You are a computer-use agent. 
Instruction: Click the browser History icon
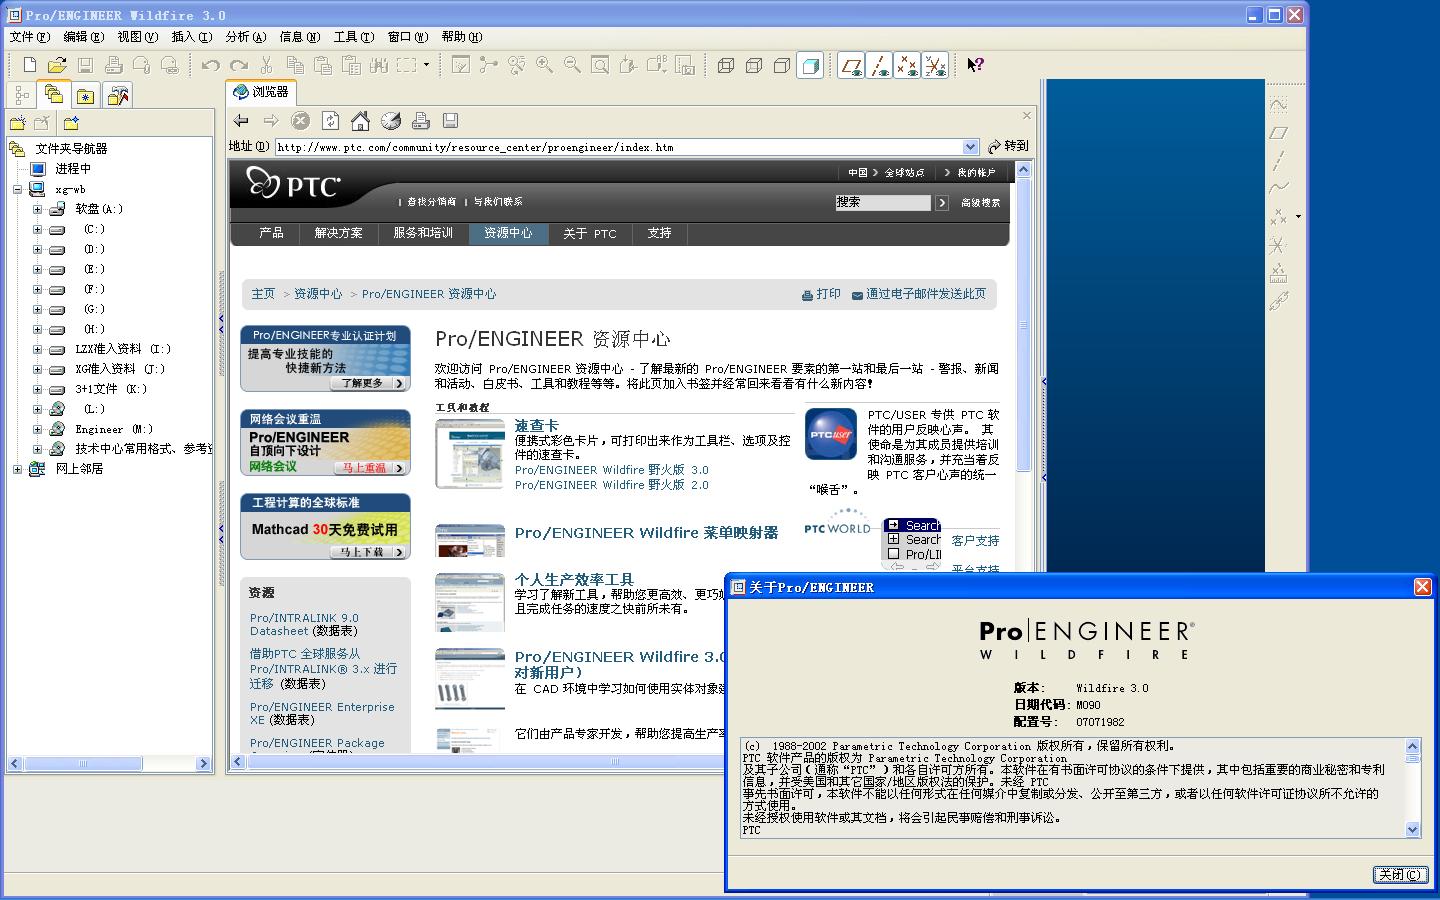pyautogui.click(x=391, y=121)
